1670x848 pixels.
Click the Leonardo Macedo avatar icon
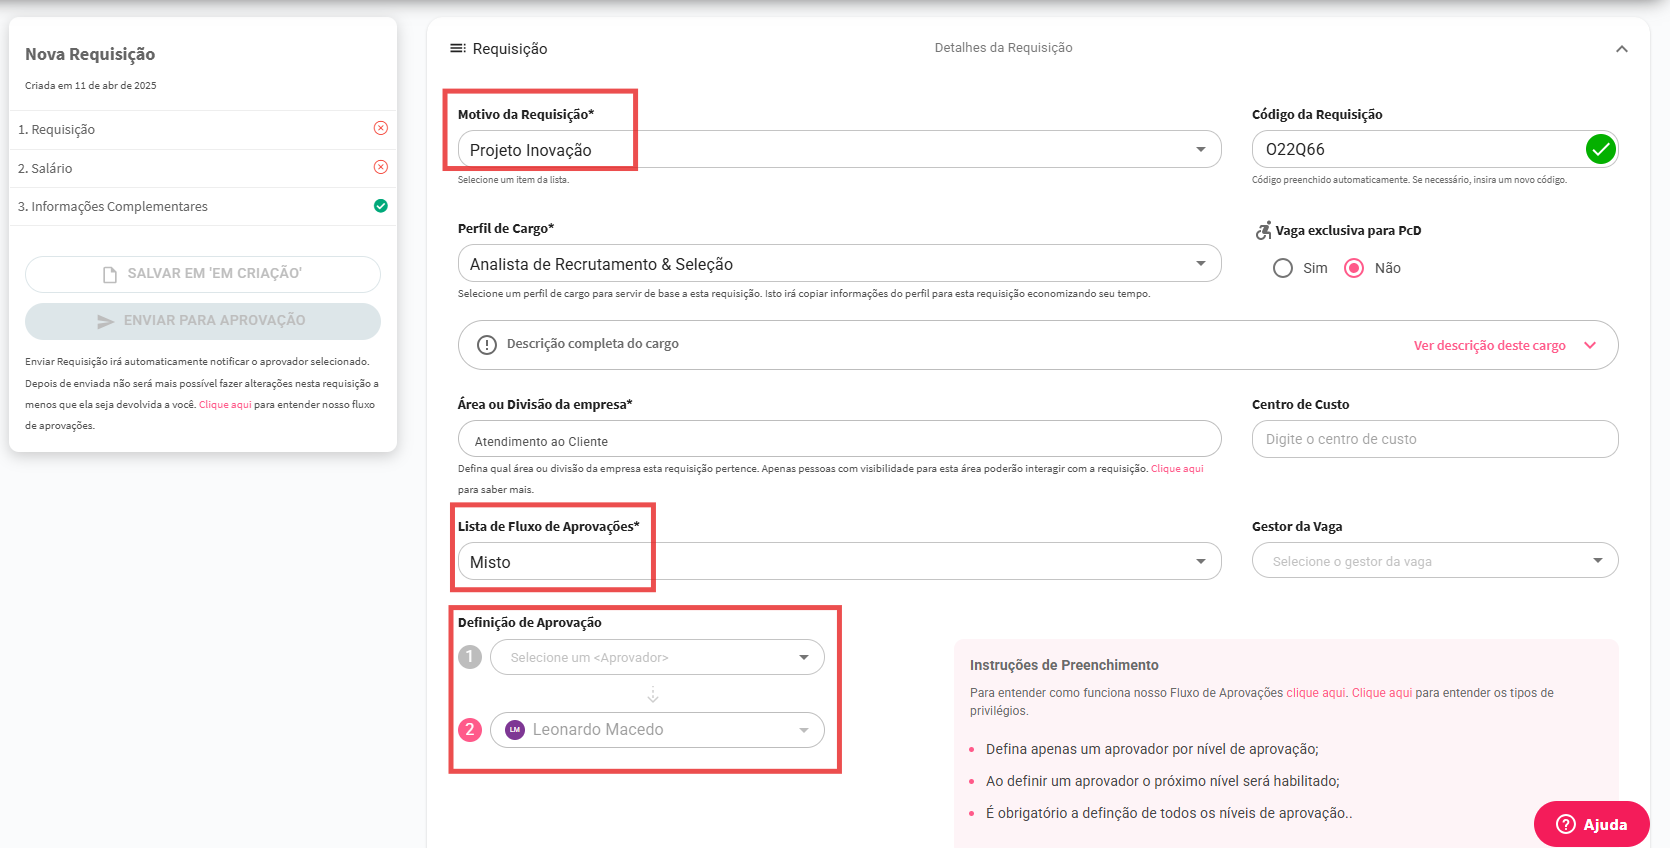pos(515,730)
